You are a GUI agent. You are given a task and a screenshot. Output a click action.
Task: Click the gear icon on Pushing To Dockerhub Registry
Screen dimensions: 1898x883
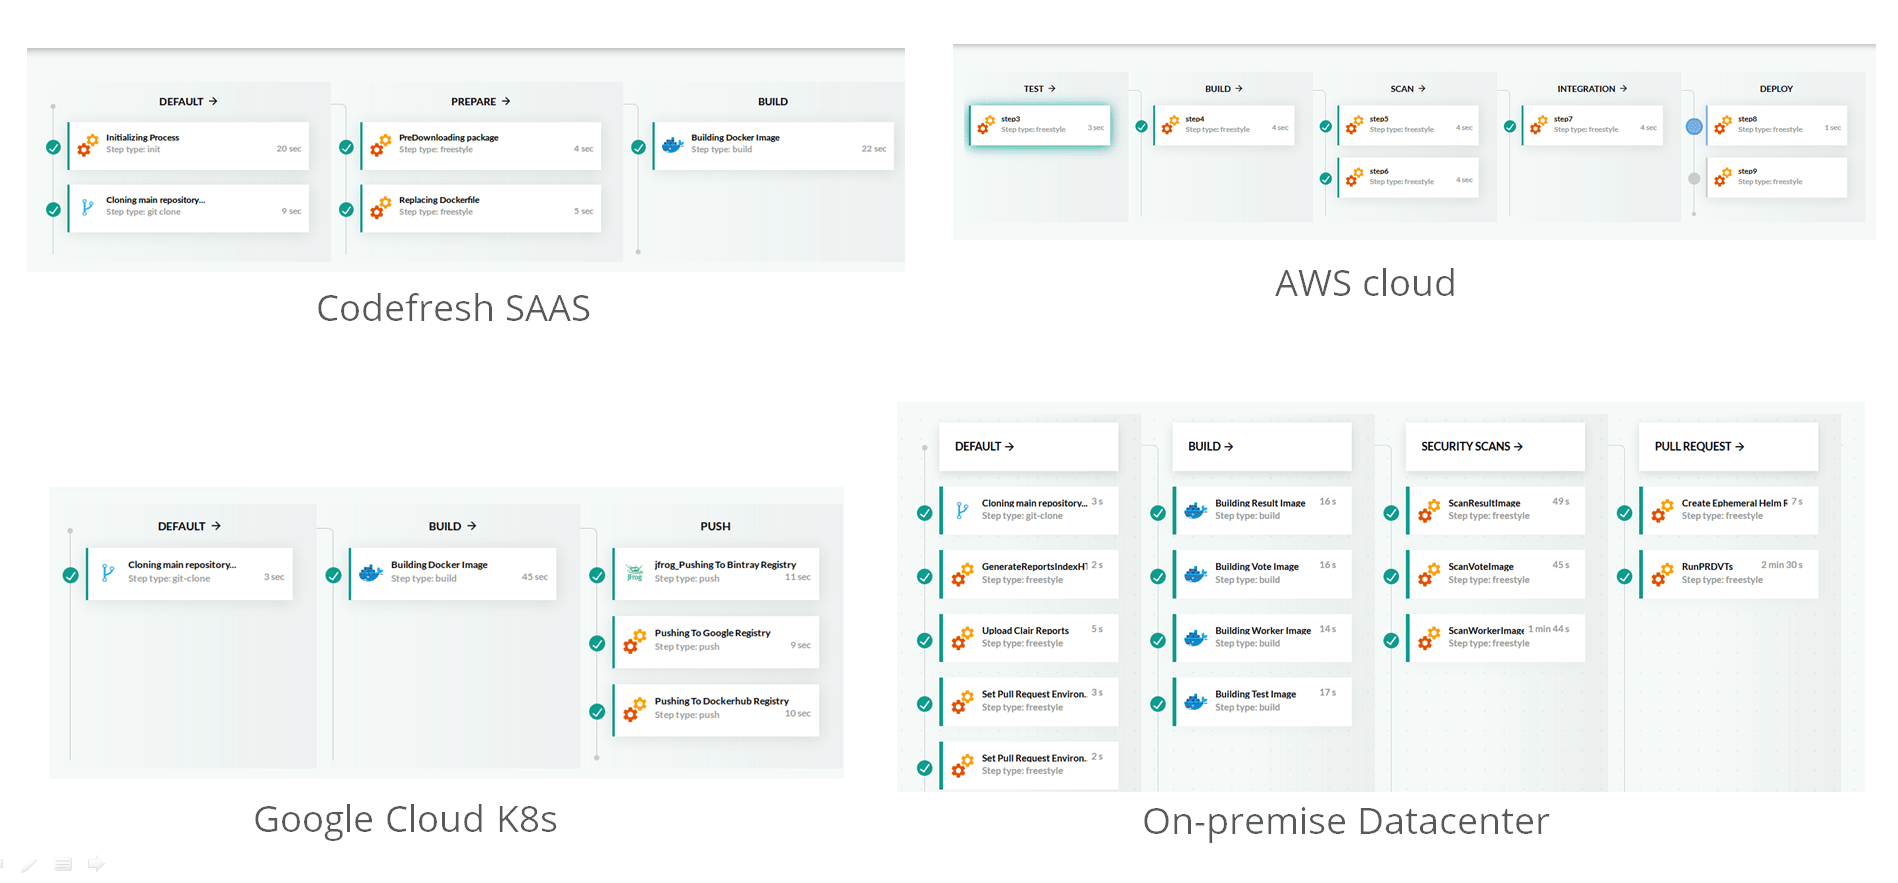634,709
